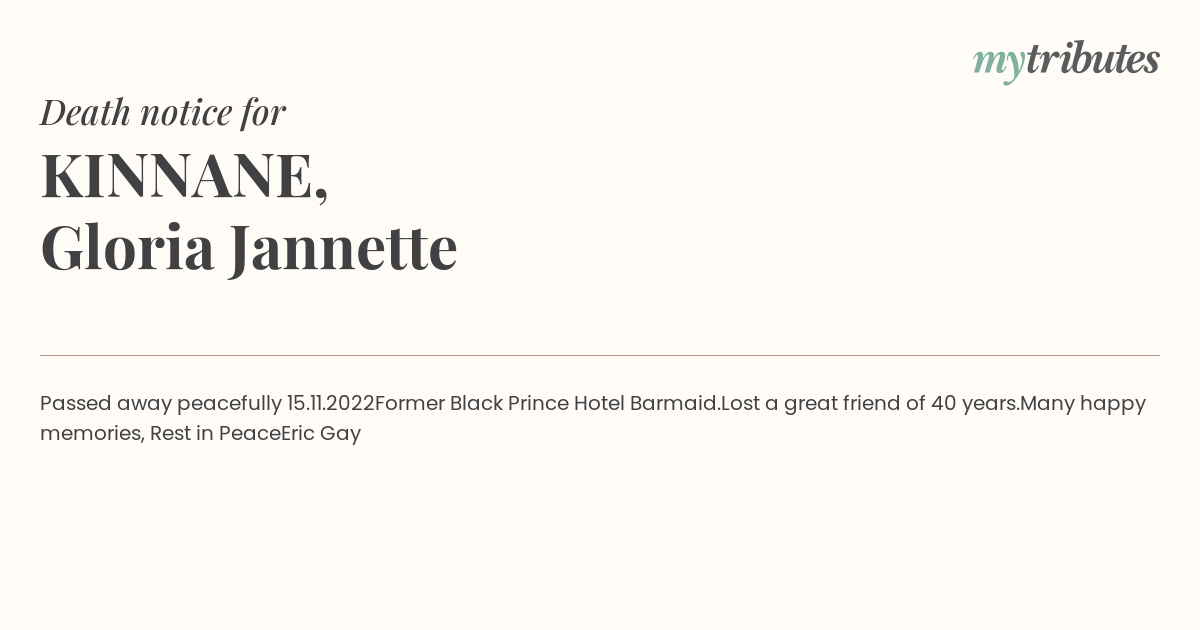The width and height of the screenshot is (1200, 630).
Task: Click the word "Gloria" in heading
Action: tap(127, 247)
